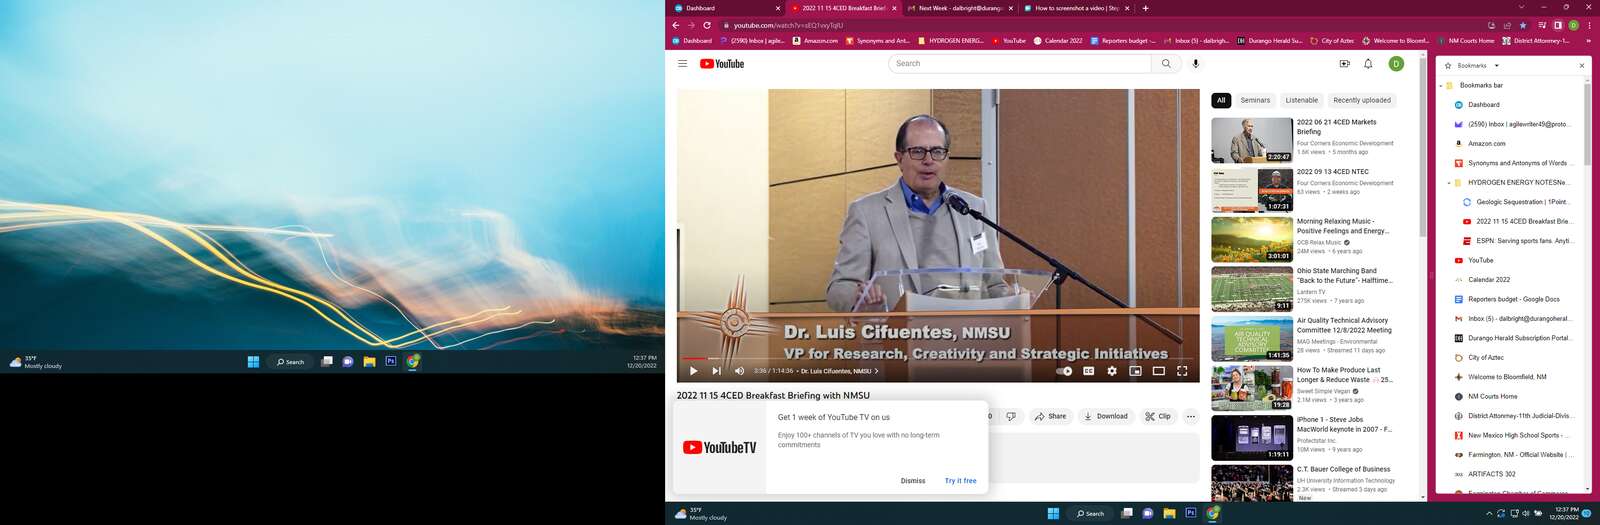Click the YouTube logo to go home
This screenshot has height=525, width=1600.
[722, 63]
